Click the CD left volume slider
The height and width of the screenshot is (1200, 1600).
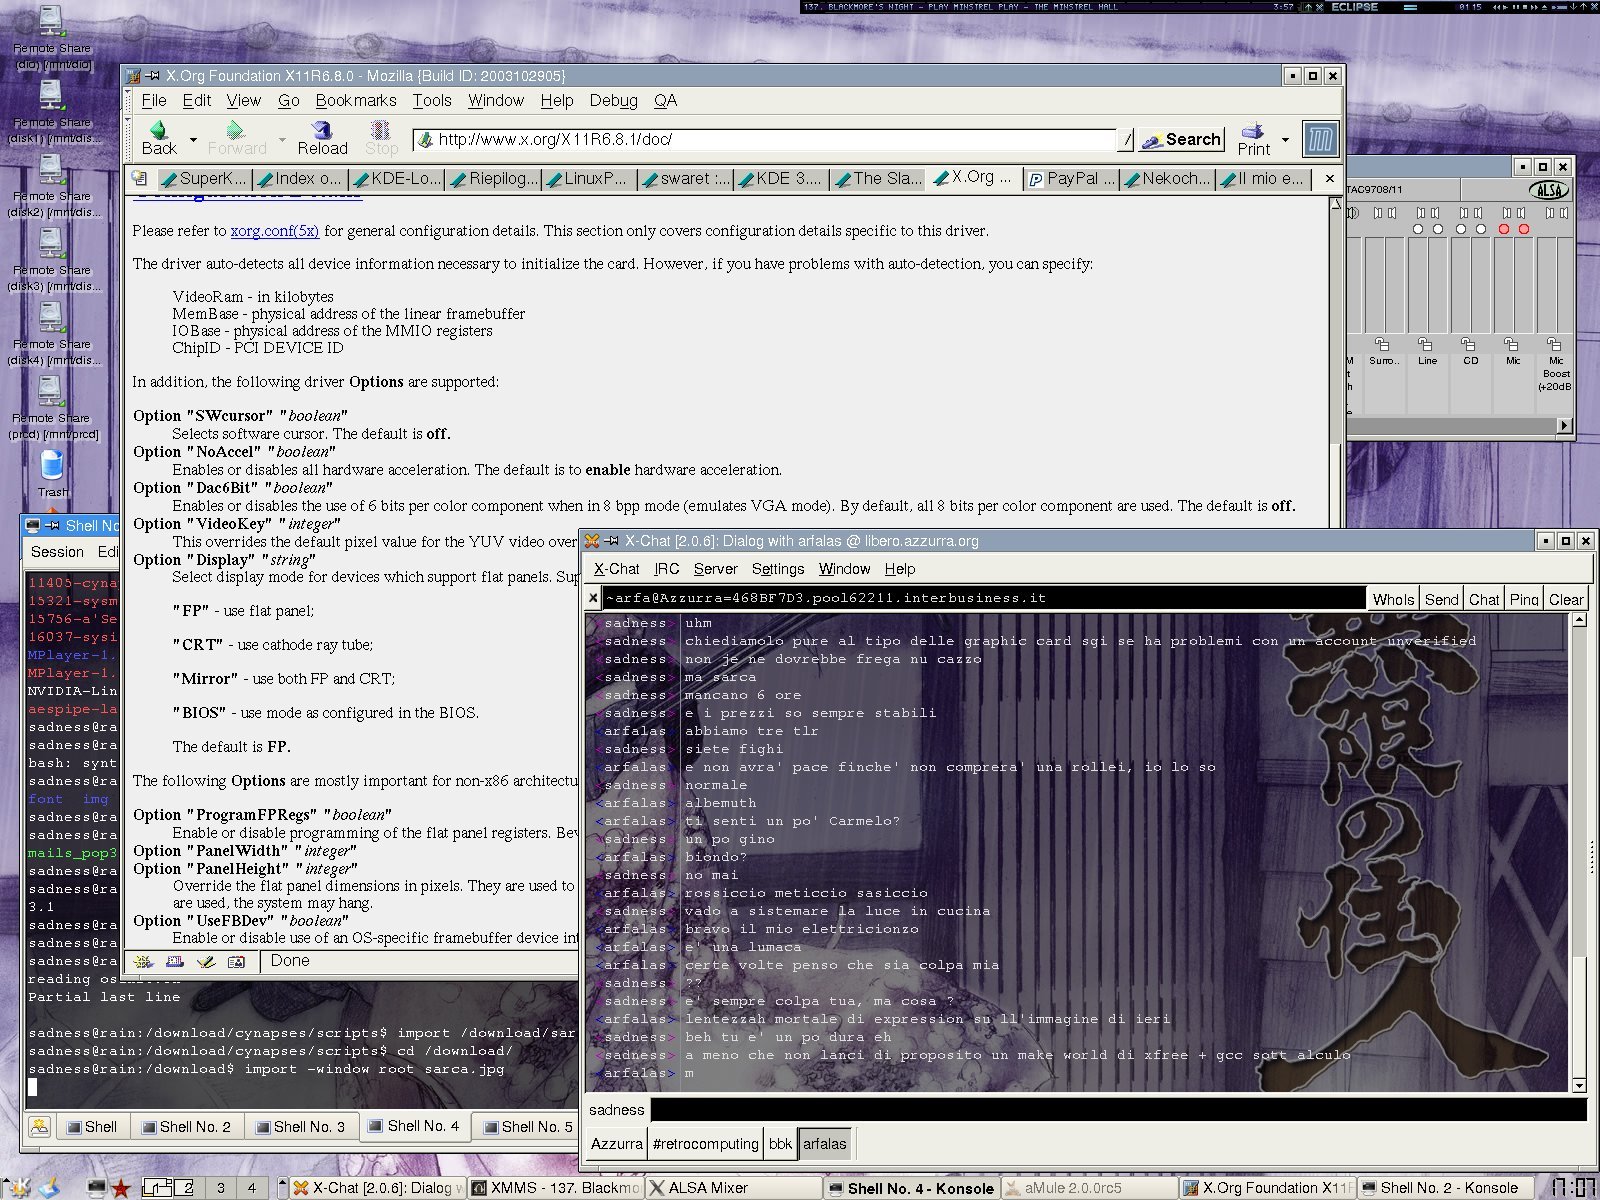pyautogui.click(x=1460, y=285)
